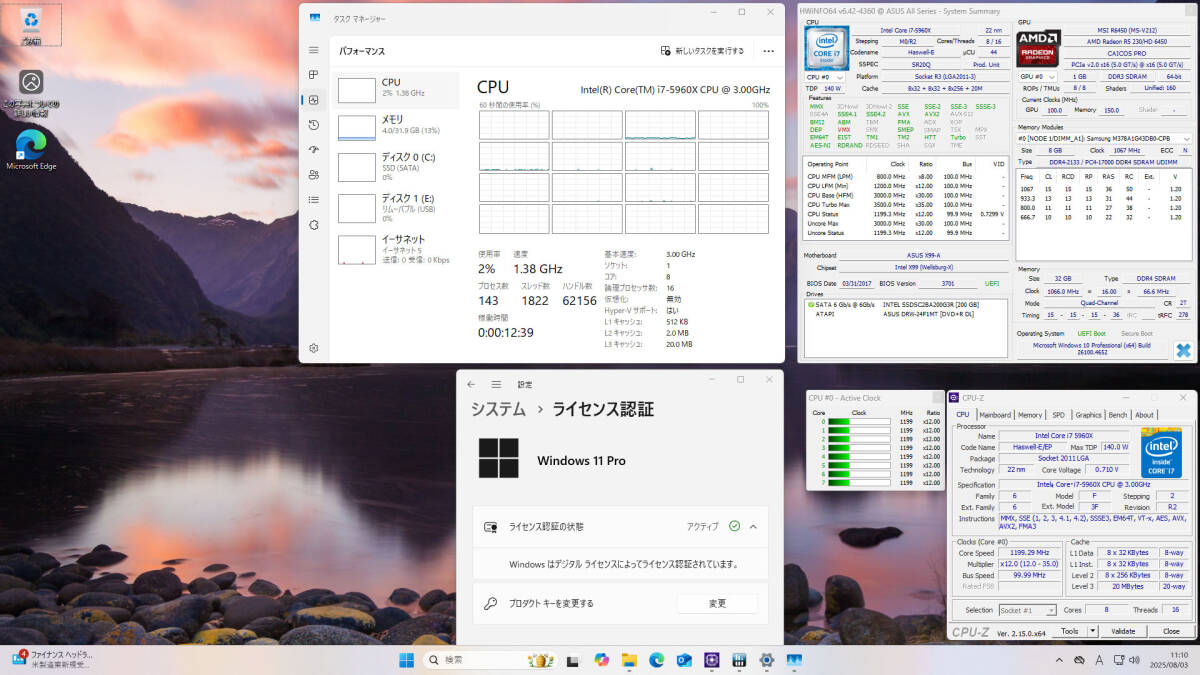Click Tools button in CPU-Z
The height and width of the screenshot is (675, 1200).
click(x=1070, y=631)
